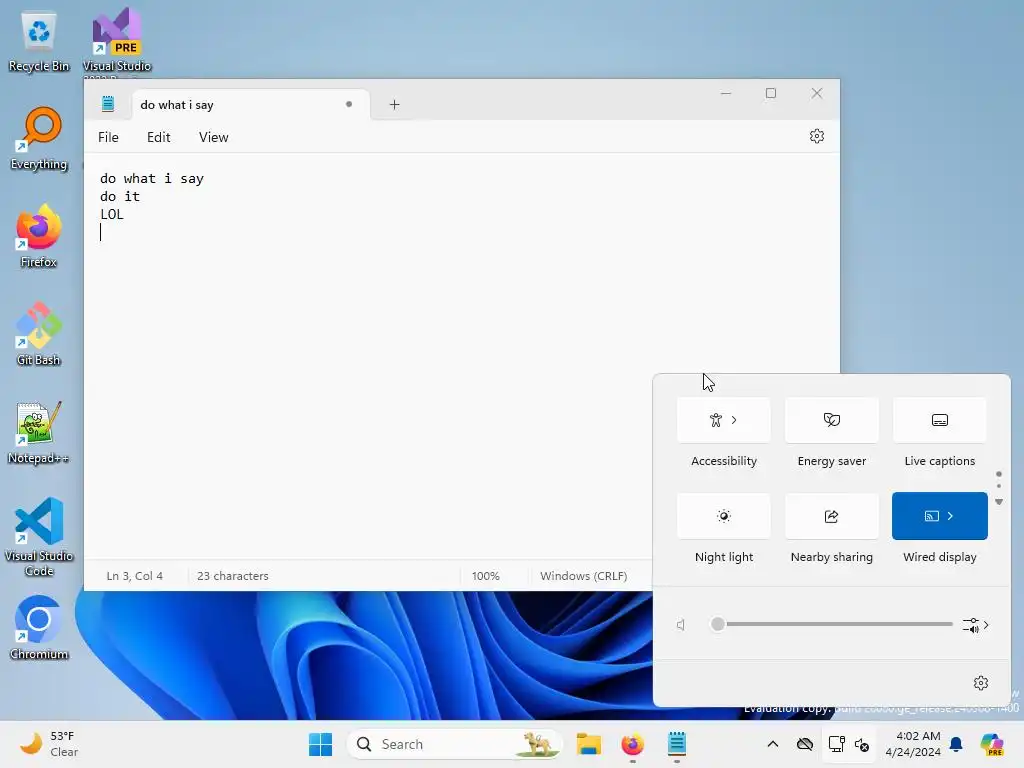Open Firefox desktop shortcut
Screen dimensions: 1024x768
[x=39, y=236]
